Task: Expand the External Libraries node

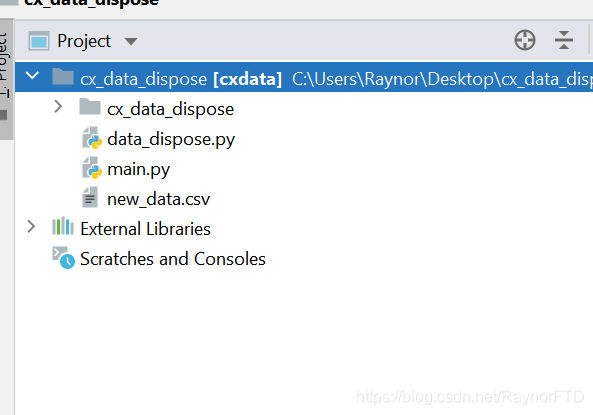Action: click(31, 227)
